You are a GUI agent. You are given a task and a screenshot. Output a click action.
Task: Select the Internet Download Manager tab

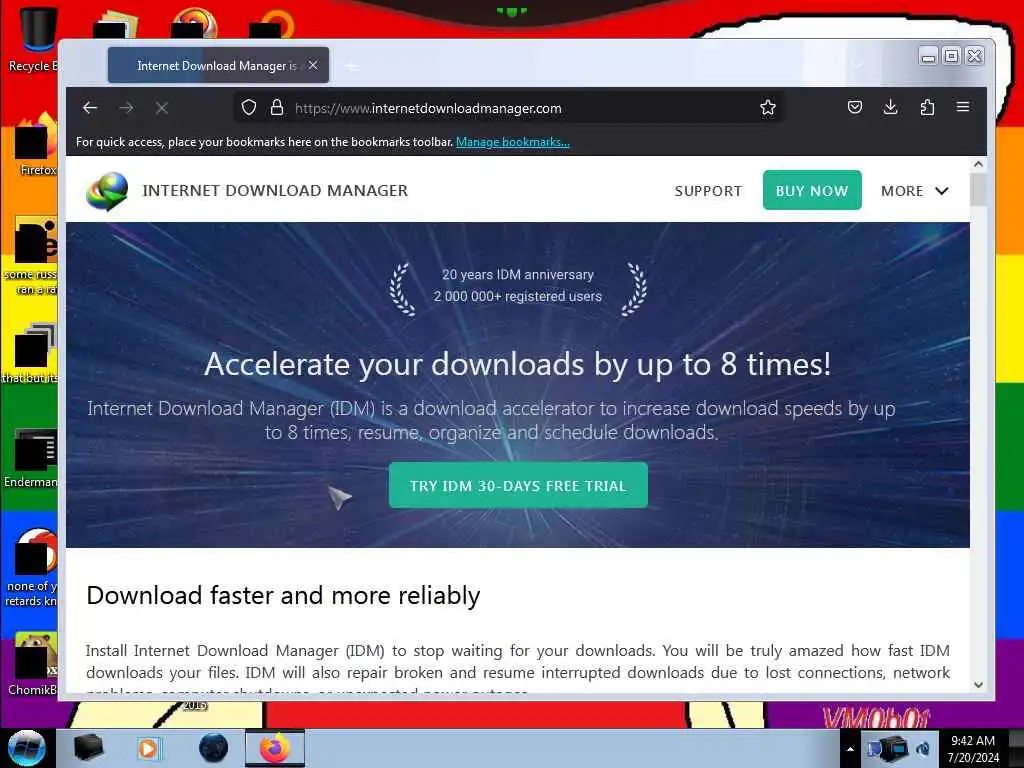218,65
